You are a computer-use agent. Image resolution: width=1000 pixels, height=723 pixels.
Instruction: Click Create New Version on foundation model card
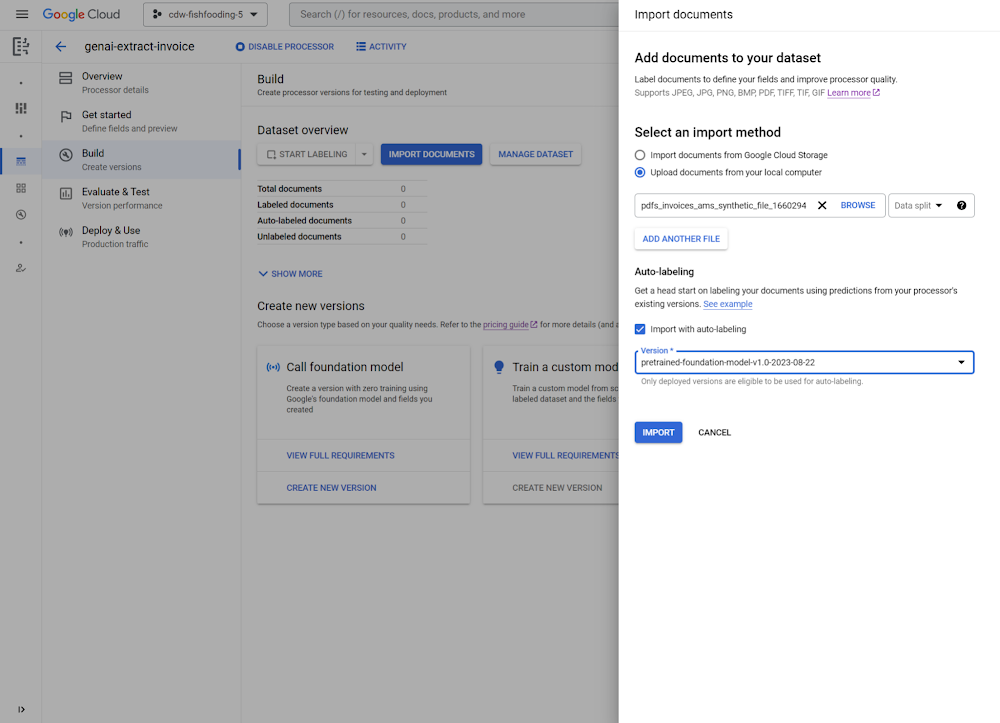331,488
